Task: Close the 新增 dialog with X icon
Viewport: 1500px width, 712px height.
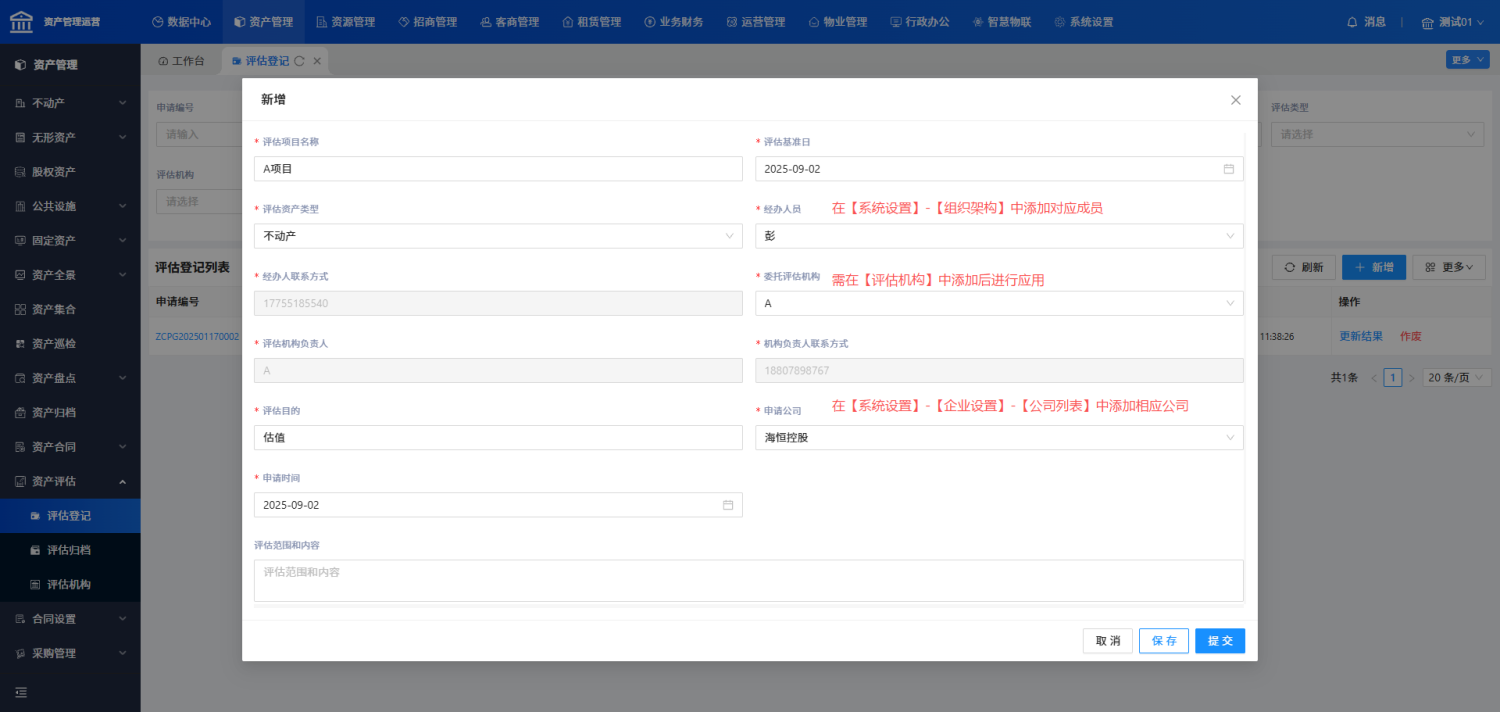Action: (x=1236, y=100)
